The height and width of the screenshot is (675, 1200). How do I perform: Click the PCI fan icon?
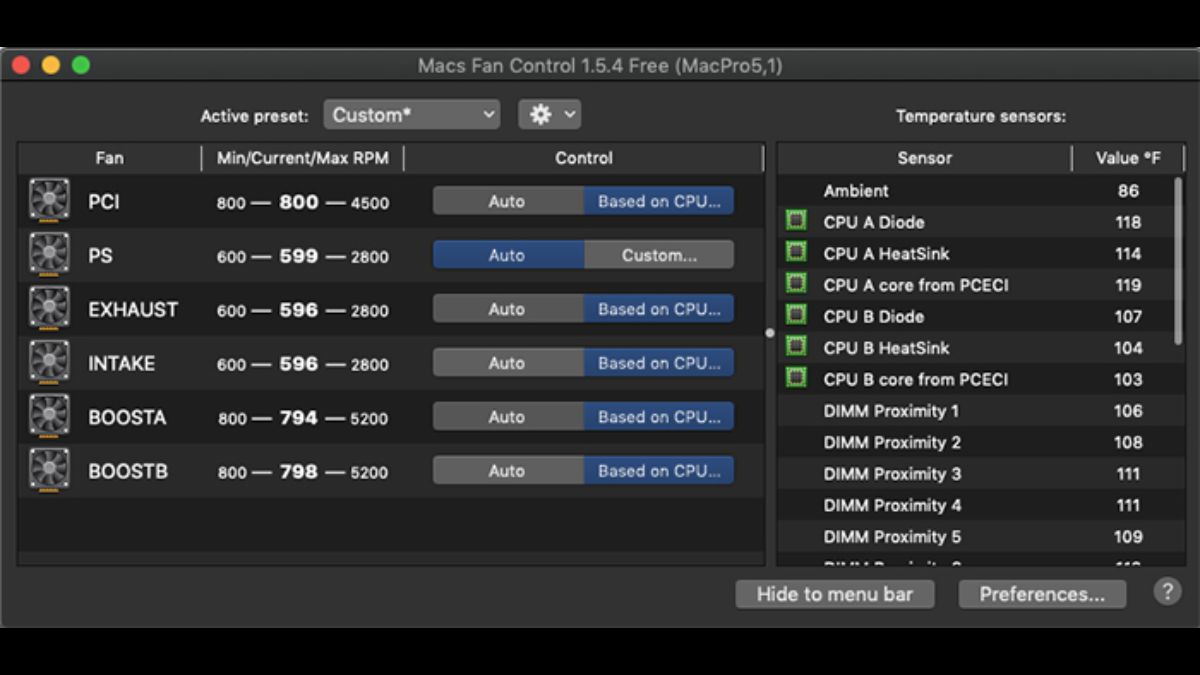coord(49,200)
